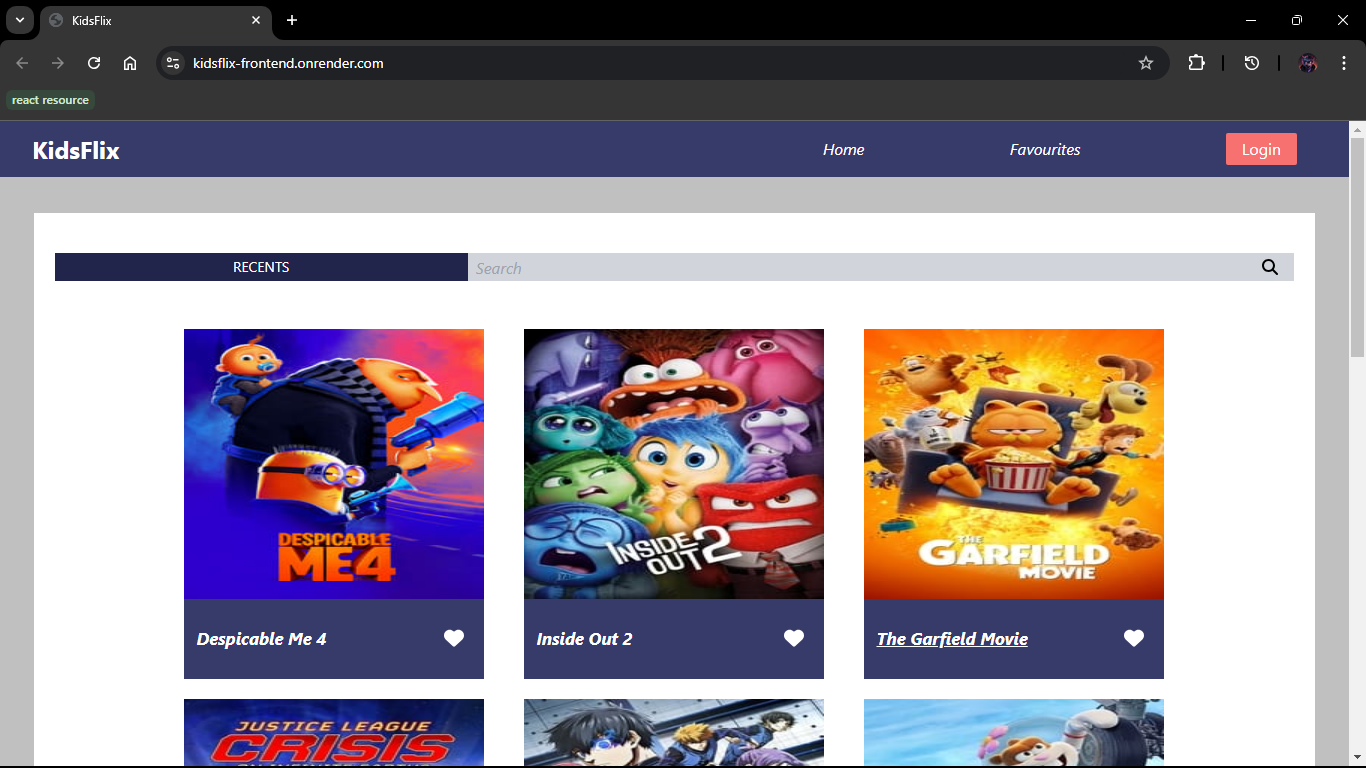Click the Login button
The height and width of the screenshot is (768, 1366).
point(1261,149)
